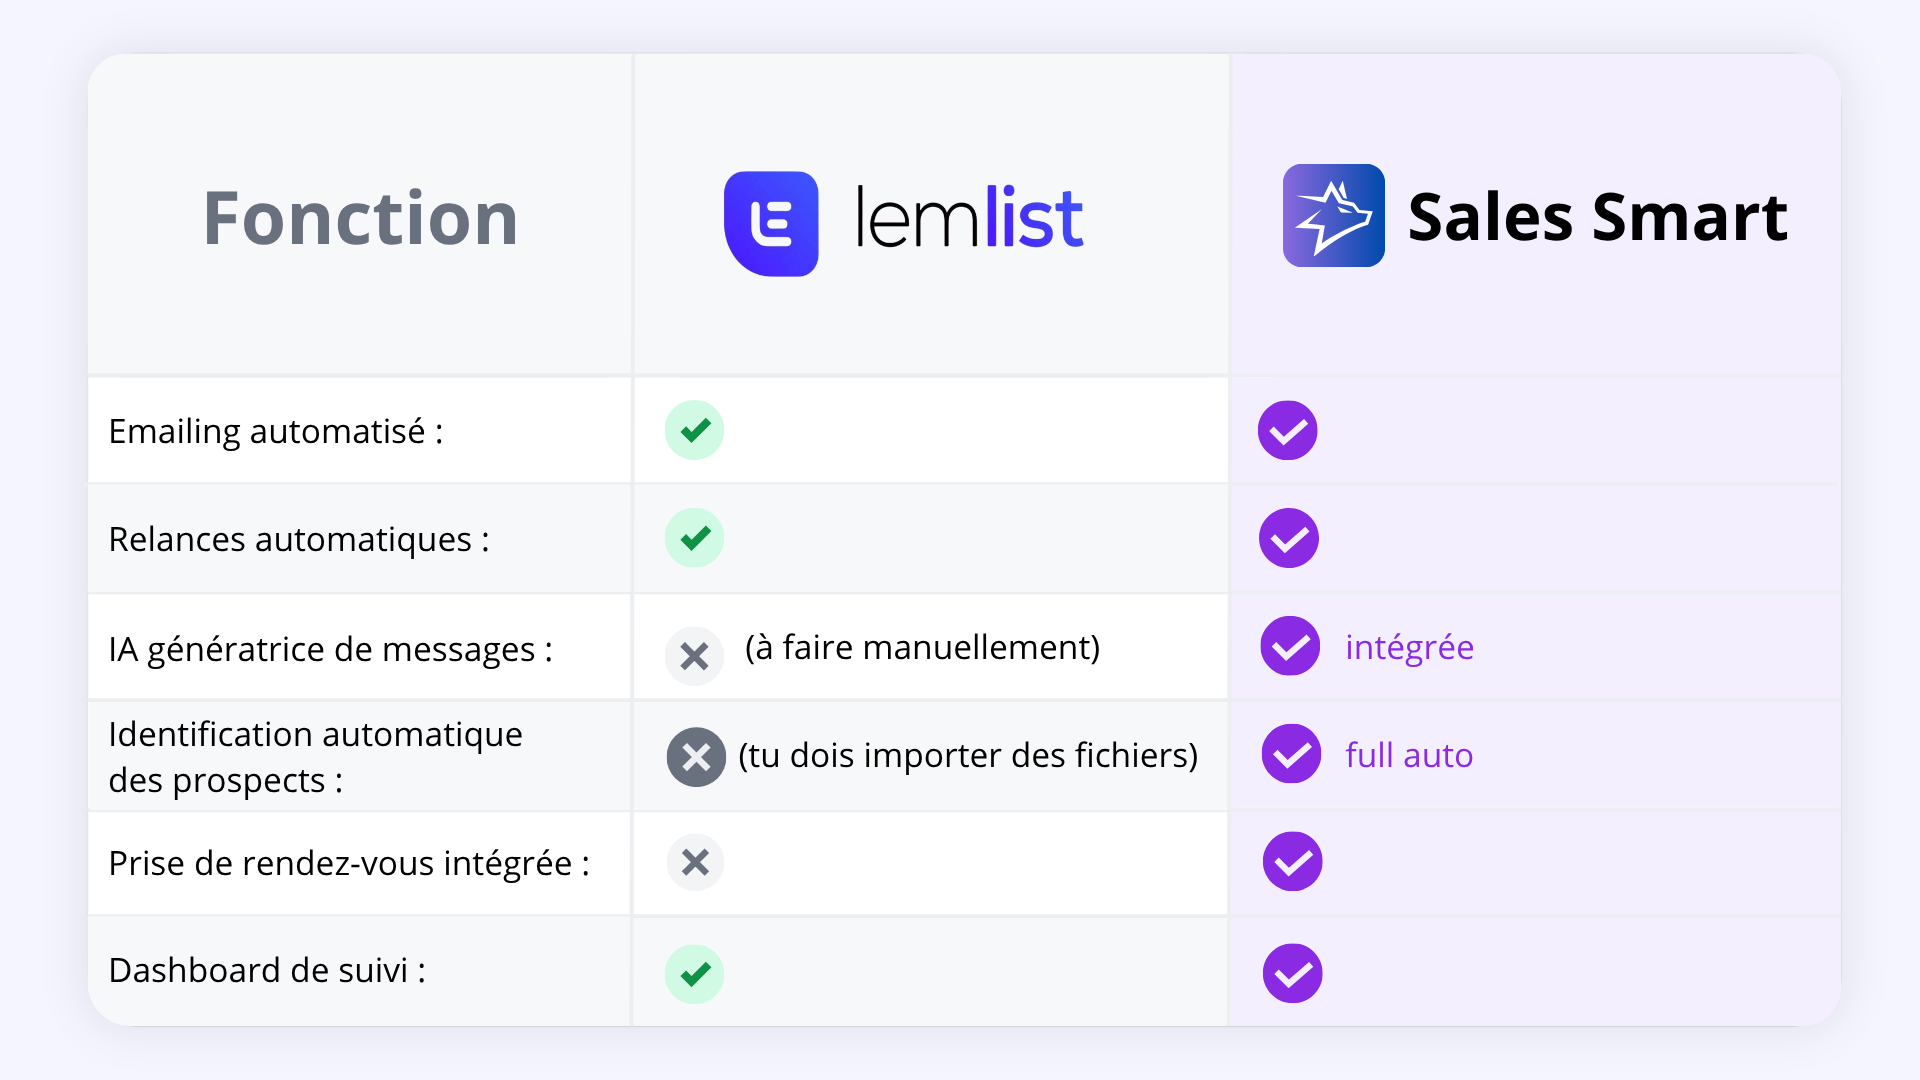1920x1080 pixels.
Task: Click lemlist cross for Prise de rendez-vous
Action: tap(695, 862)
